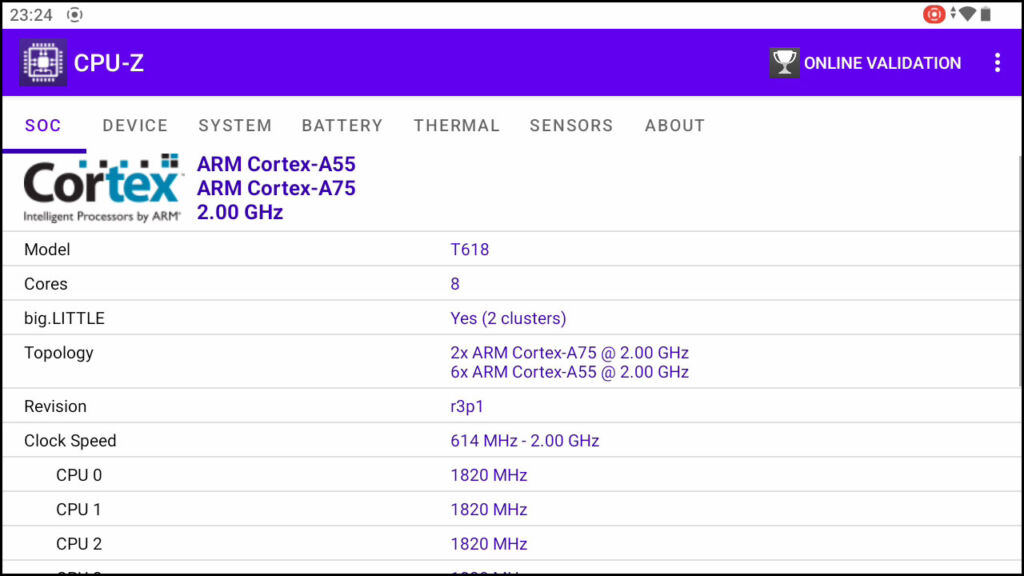Tap the Clock Speed row
Image resolution: width=1024 pixels, height=576 pixels.
[512, 441]
